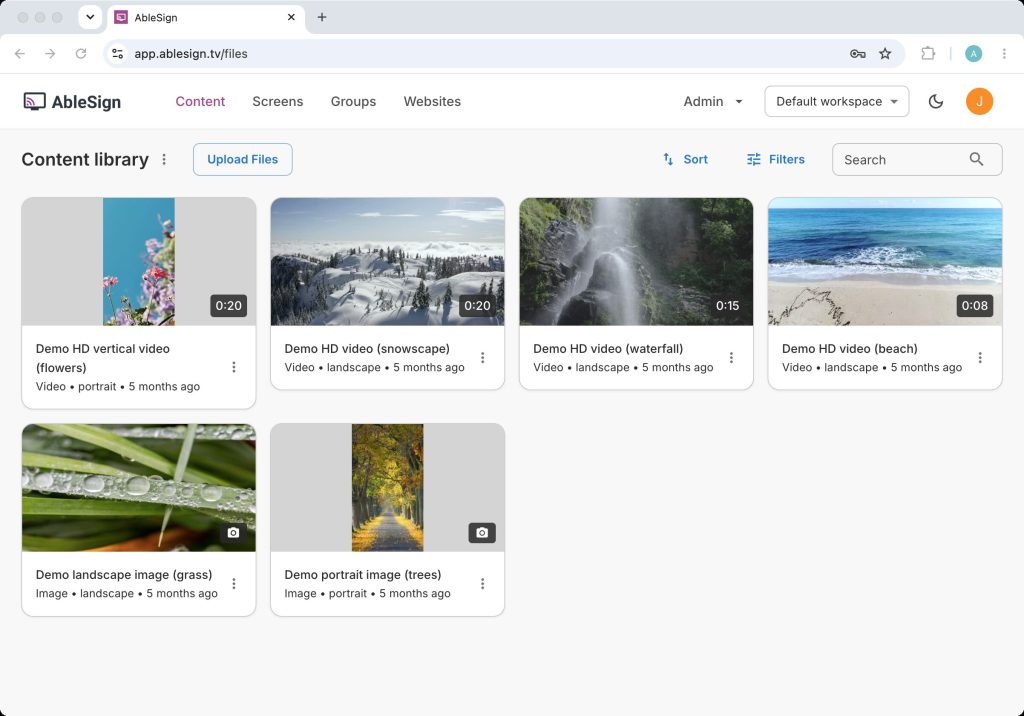Open the Filters panel
The width and height of the screenshot is (1024, 716).
point(776,159)
